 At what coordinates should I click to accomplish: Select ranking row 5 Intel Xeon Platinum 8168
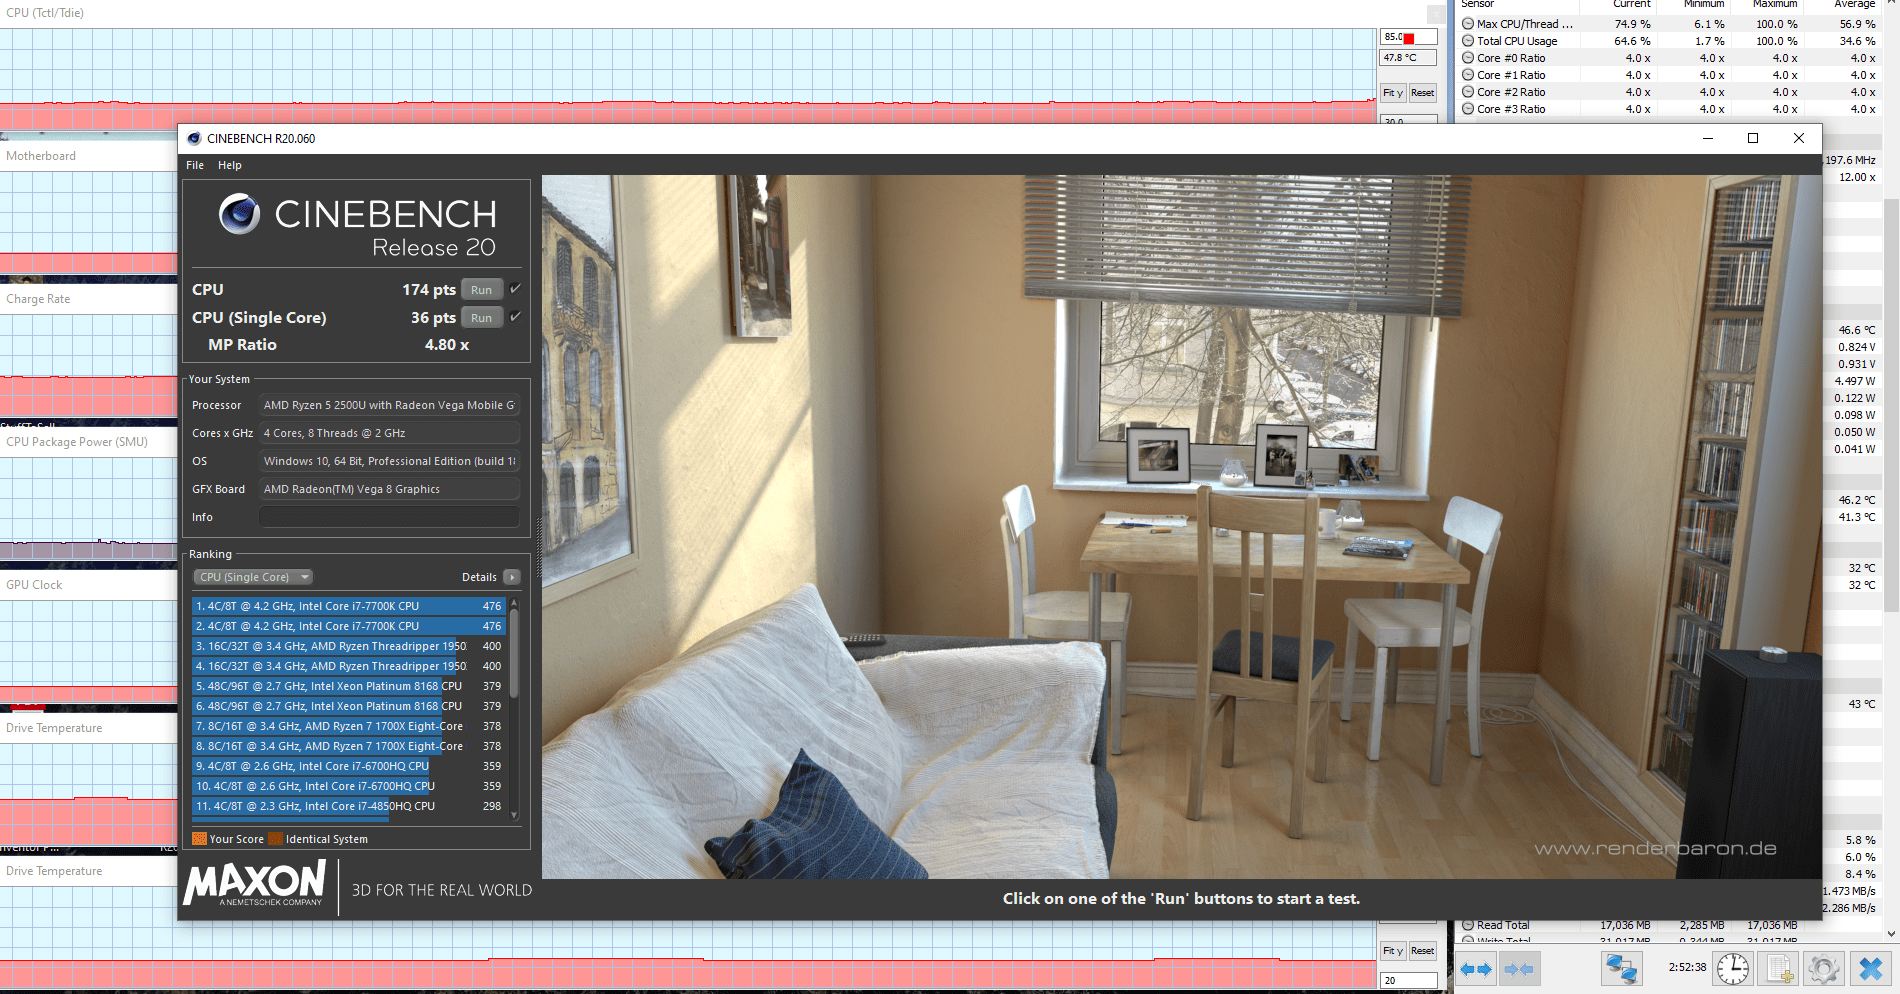coord(349,686)
